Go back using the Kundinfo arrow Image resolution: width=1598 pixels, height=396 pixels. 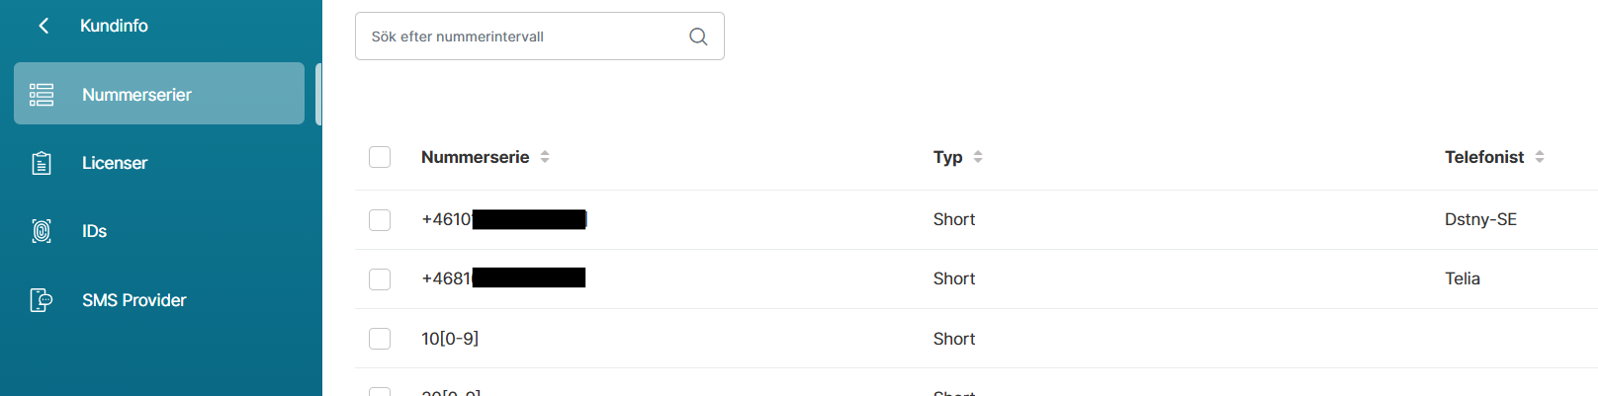coord(43,26)
